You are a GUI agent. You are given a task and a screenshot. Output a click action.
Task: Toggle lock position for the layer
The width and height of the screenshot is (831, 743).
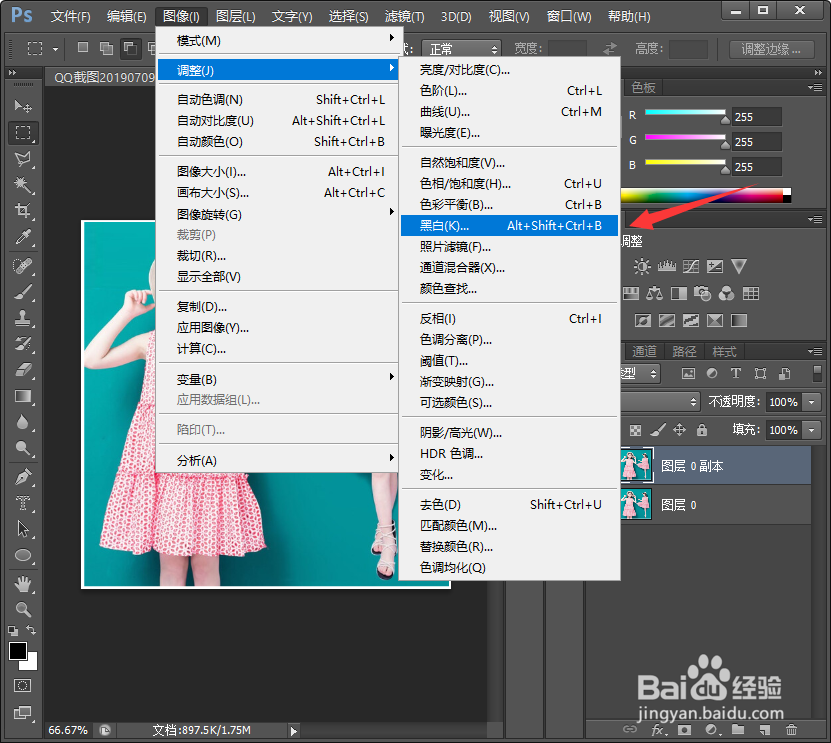[679, 429]
